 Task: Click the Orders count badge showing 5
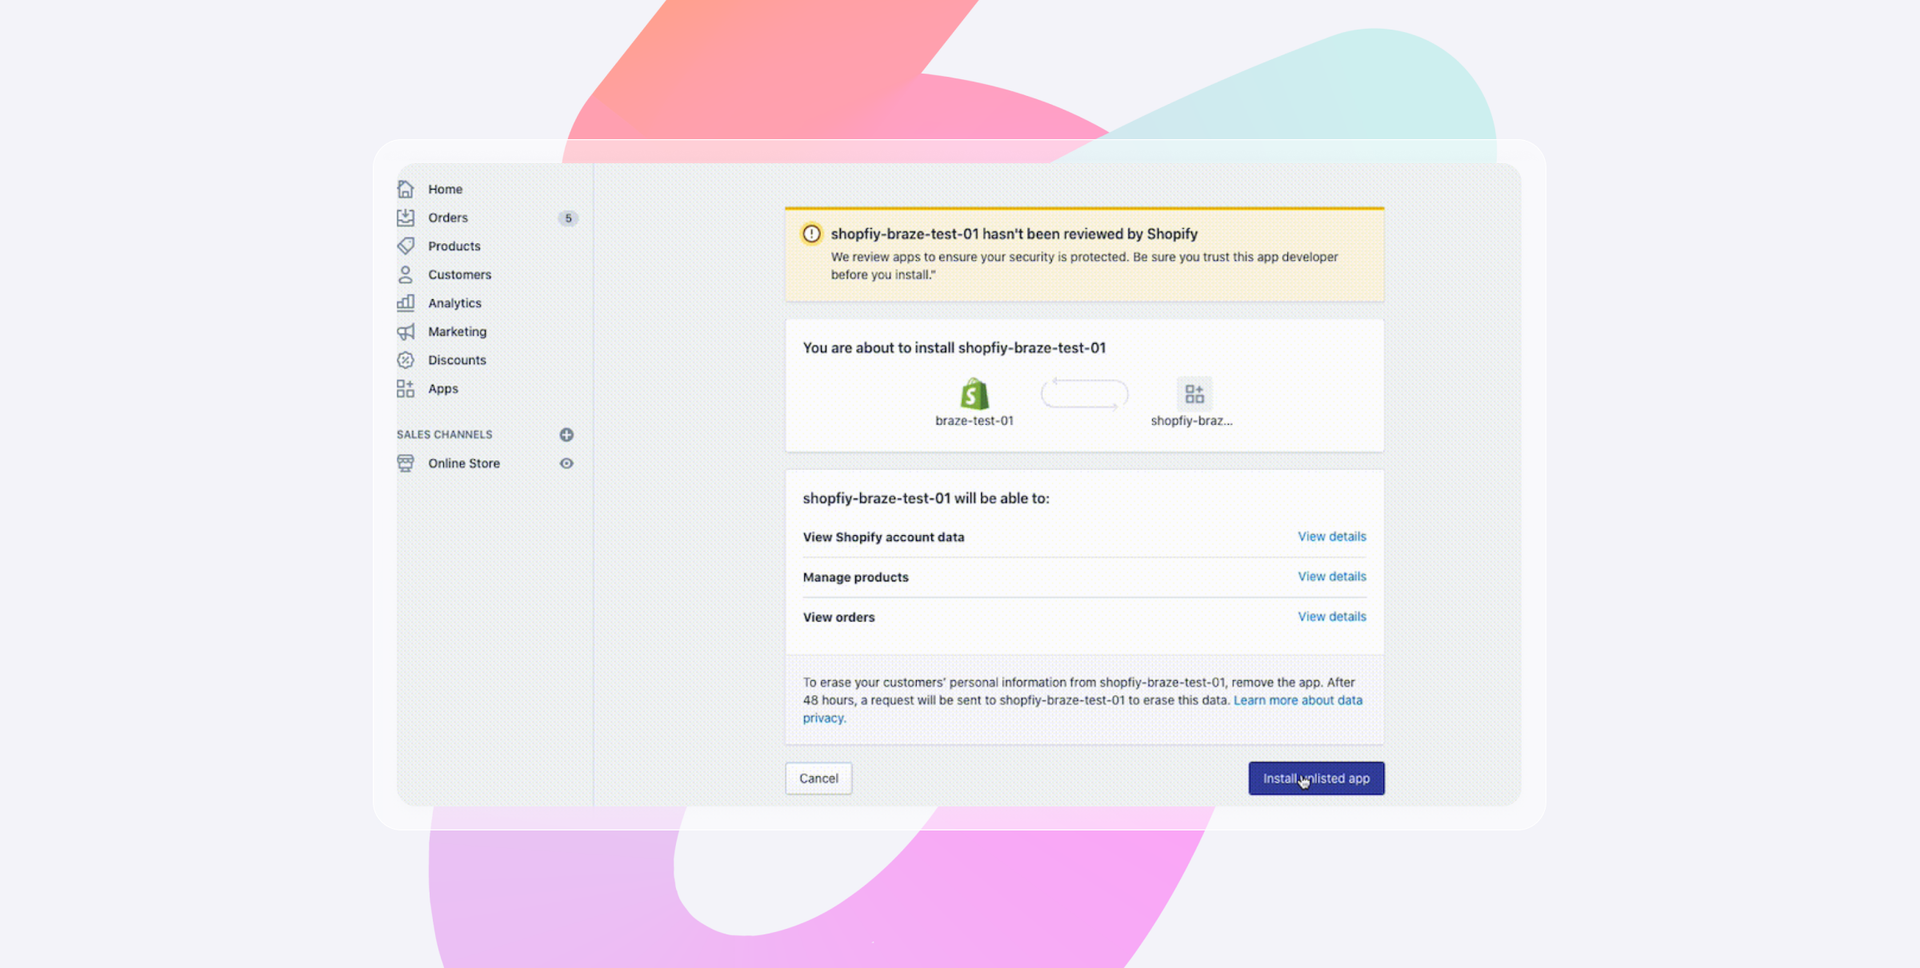[x=568, y=217]
